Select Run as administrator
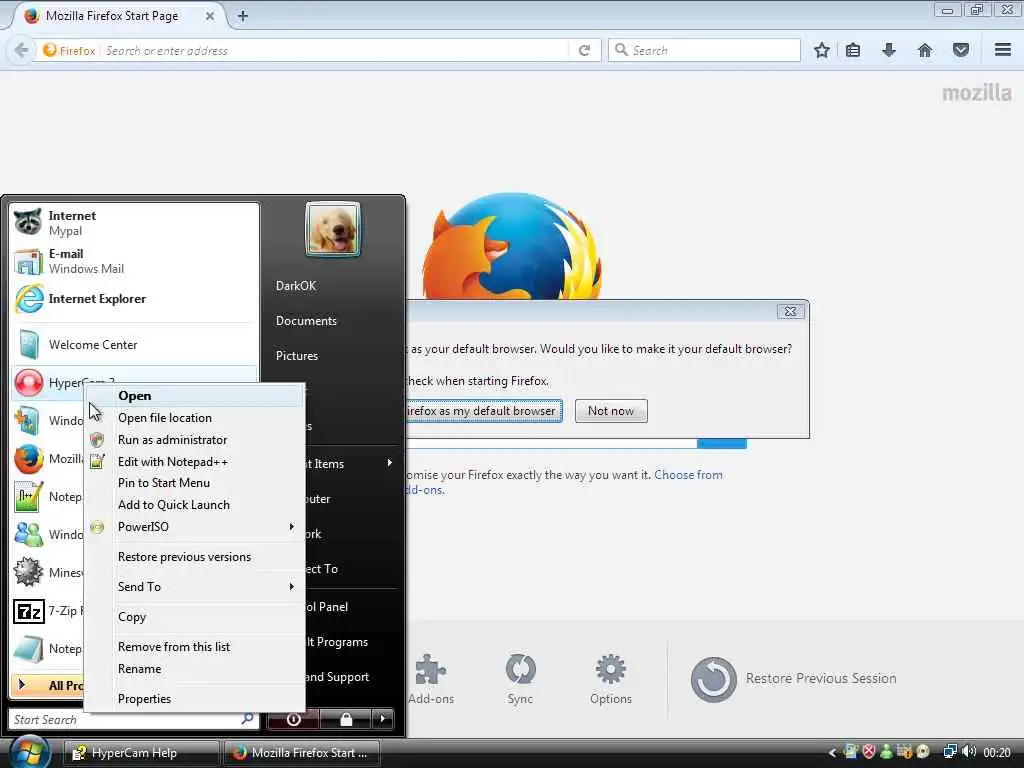The height and width of the screenshot is (768, 1024). [195, 440]
